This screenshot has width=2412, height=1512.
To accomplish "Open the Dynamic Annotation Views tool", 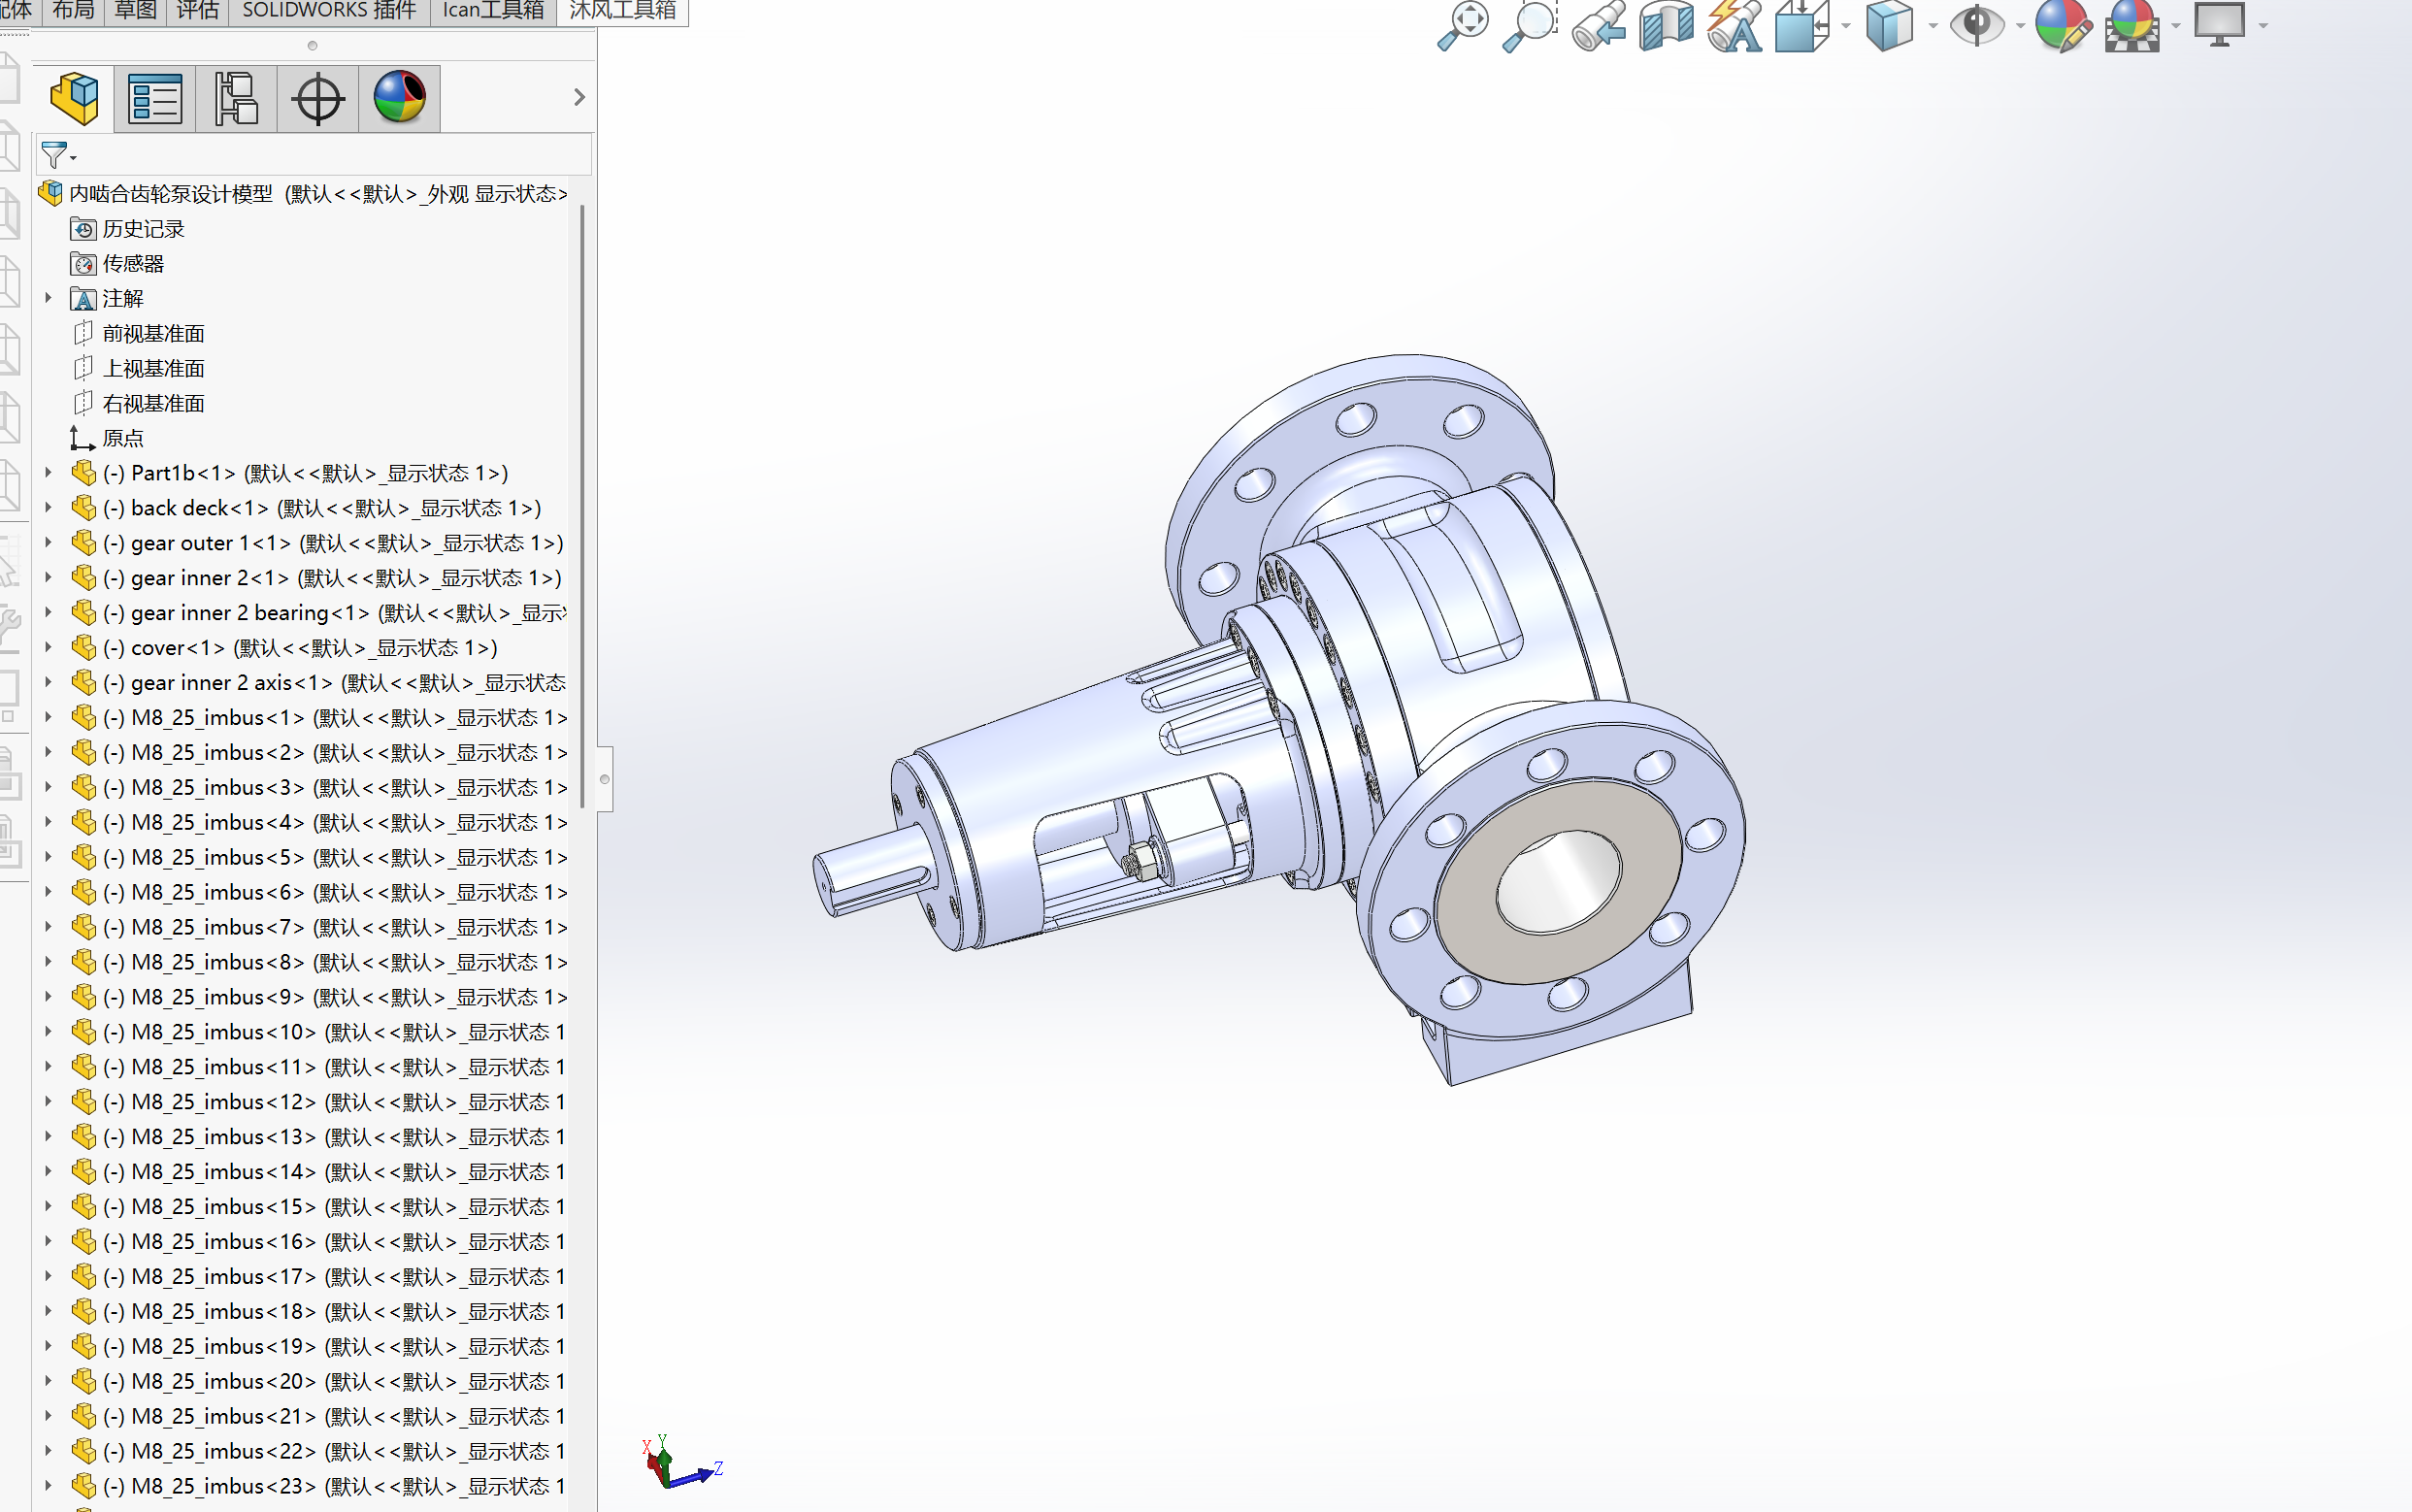I will [x=1734, y=25].
